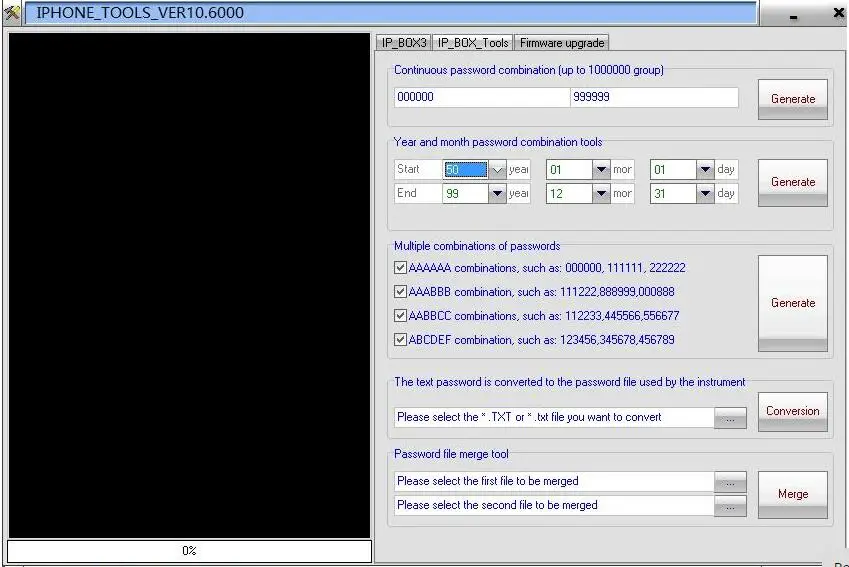Open the Start day dropdown
The width and height of the screenshot is (849, 567).
click(x=705, y=170)
